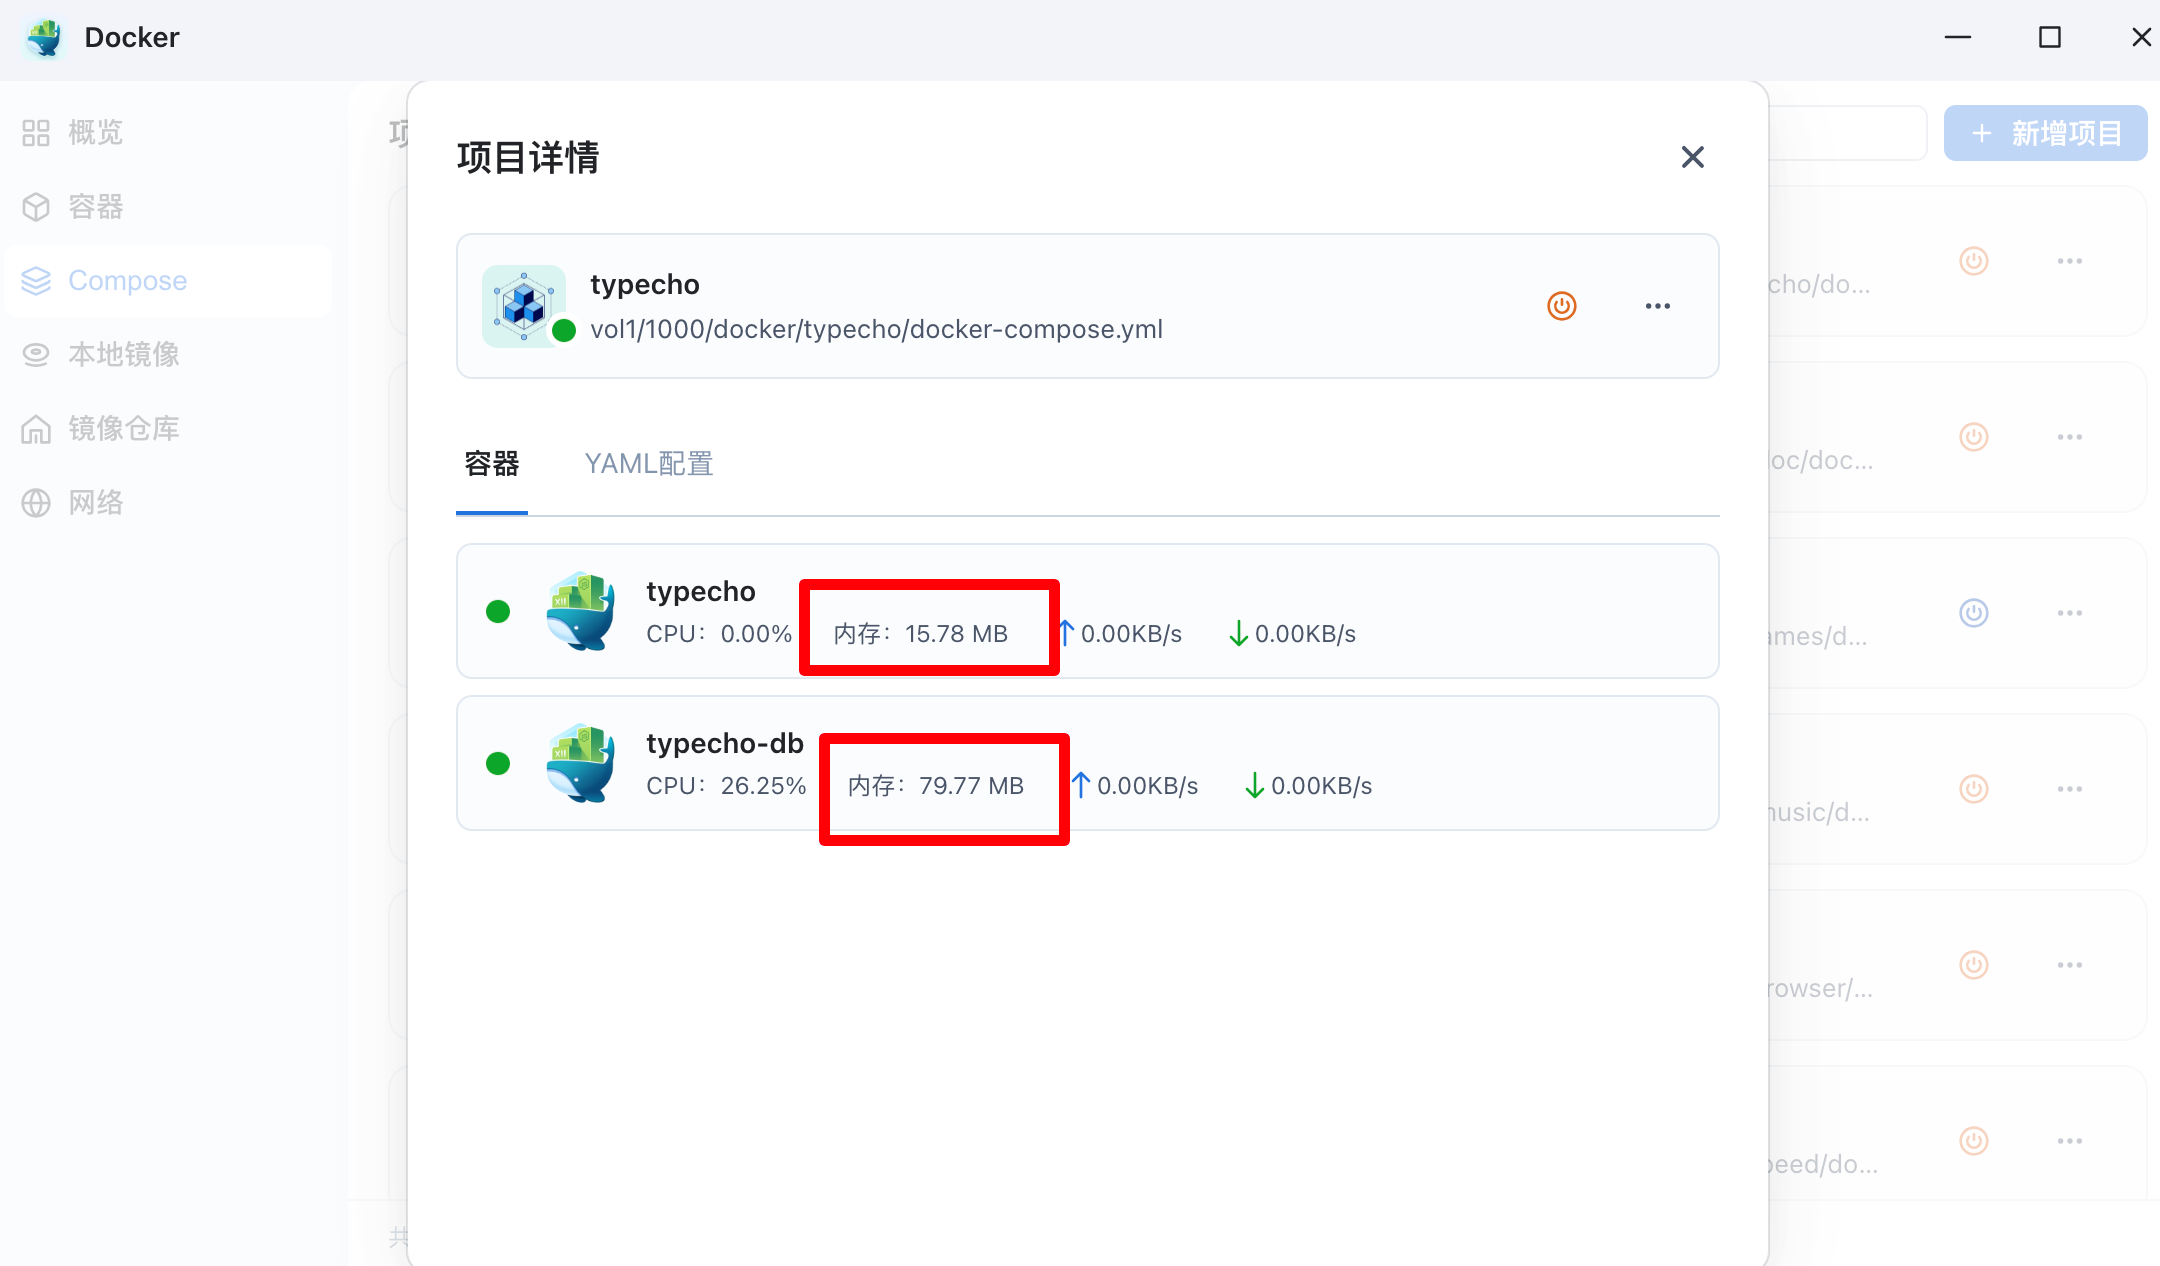Open the 概览 overview sidebar item

click(95, 133)
